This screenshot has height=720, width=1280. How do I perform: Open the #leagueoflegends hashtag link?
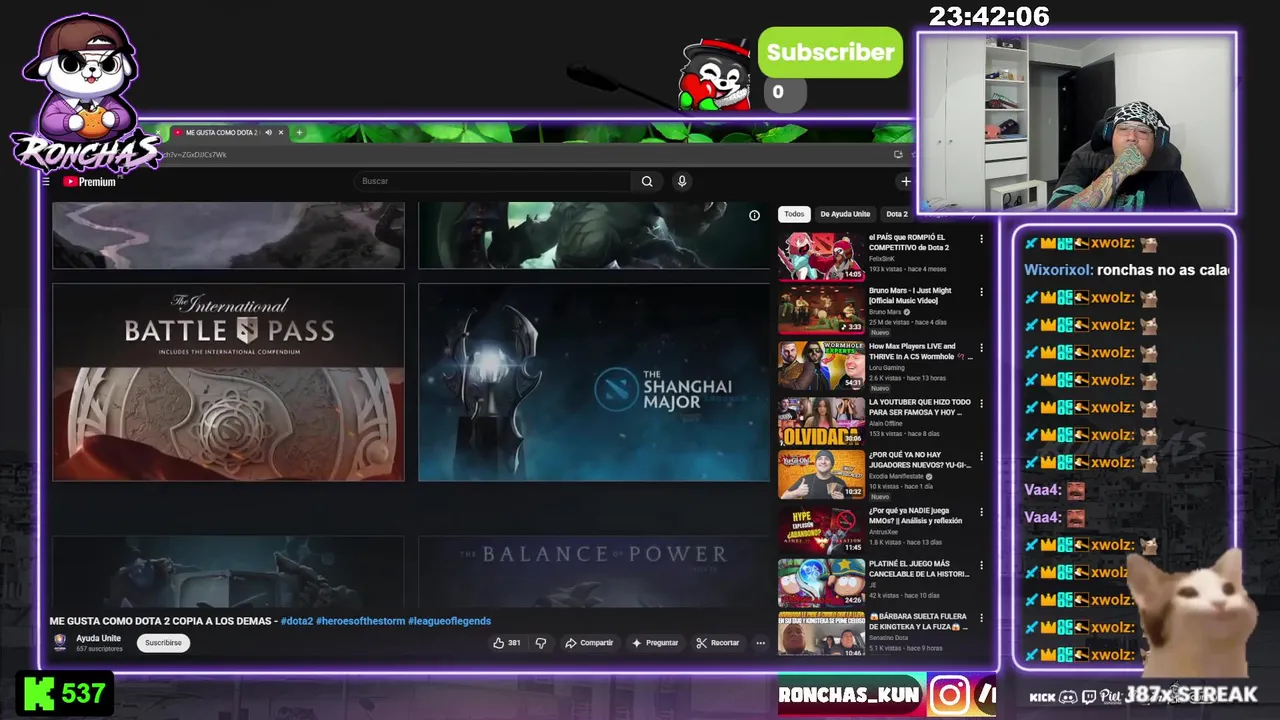(449, 621)
